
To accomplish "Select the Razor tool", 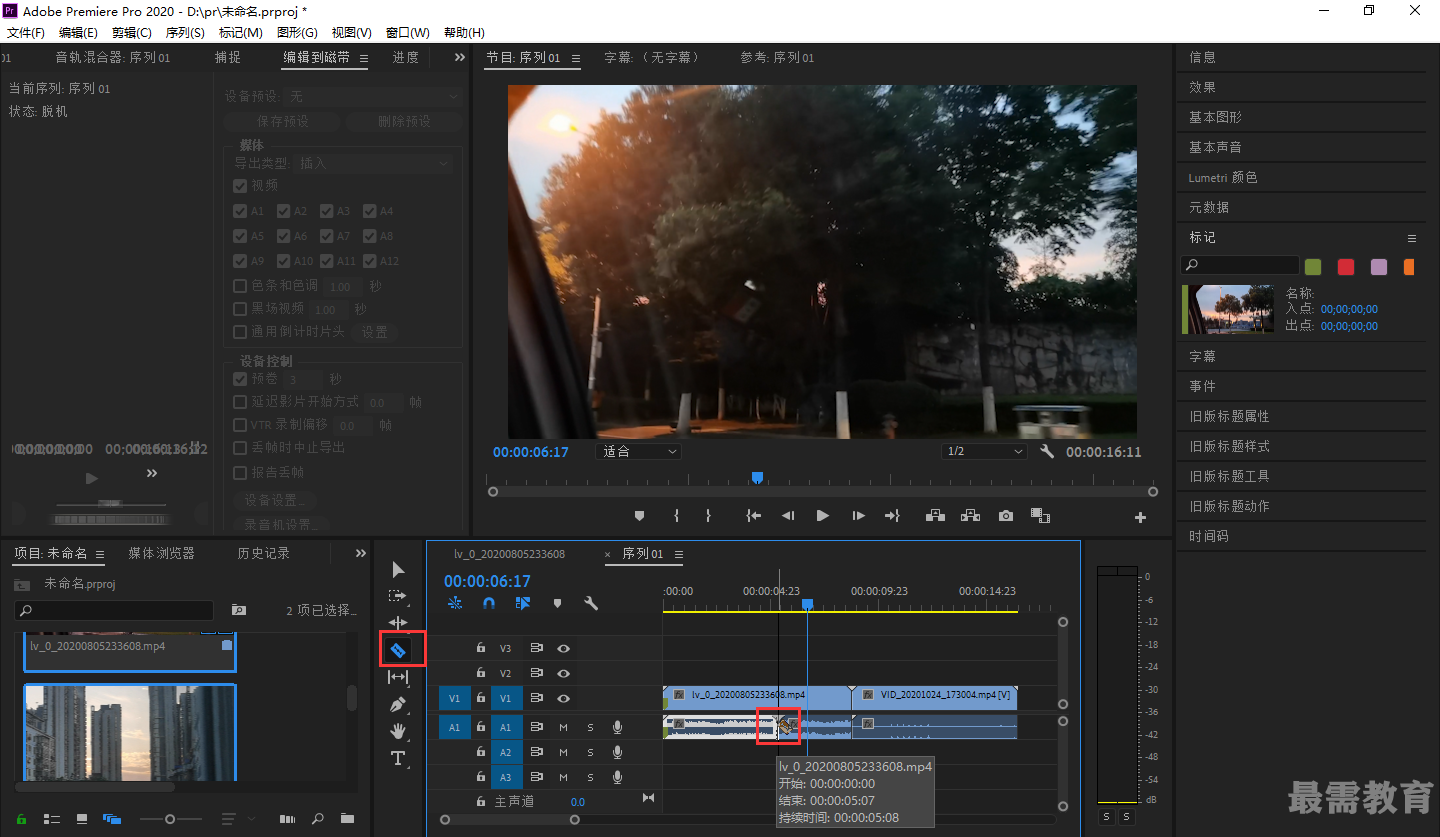I will pos(398,650).
